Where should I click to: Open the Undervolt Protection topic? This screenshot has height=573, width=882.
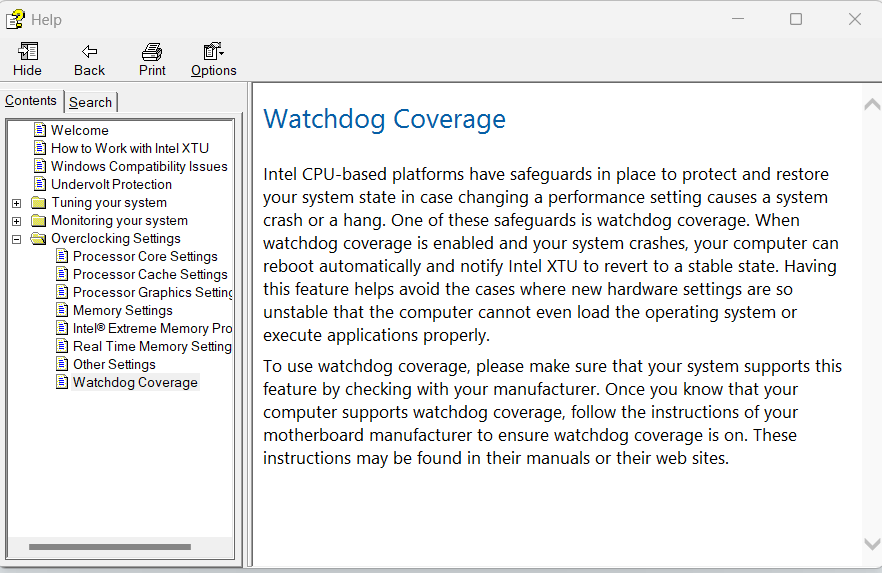point(111,184)
